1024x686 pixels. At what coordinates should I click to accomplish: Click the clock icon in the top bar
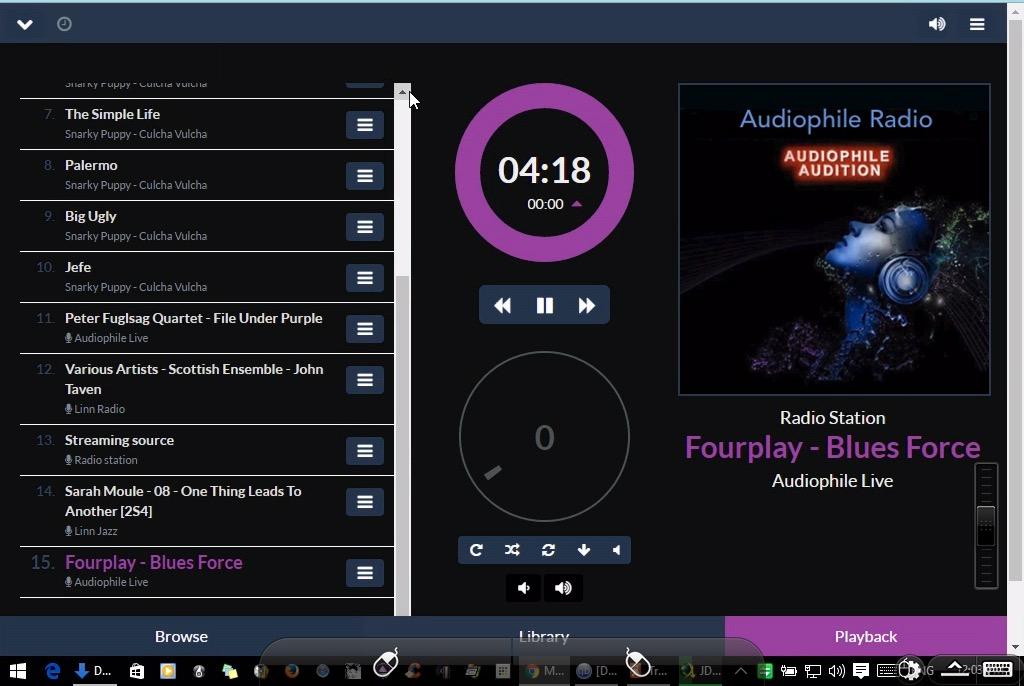(64, 24)
